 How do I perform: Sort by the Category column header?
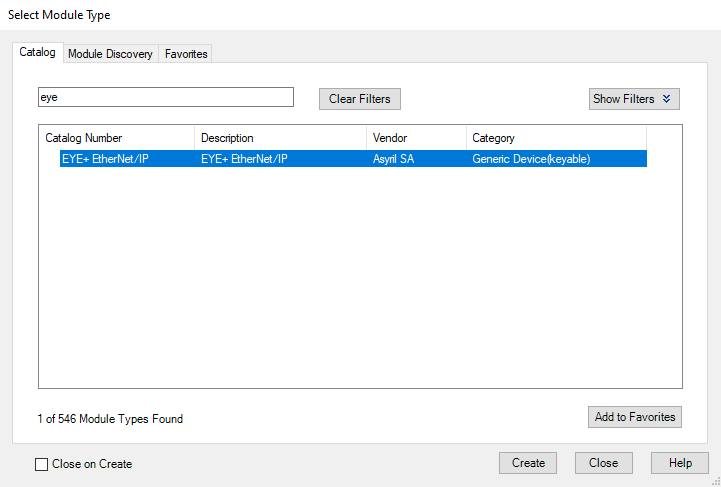555,138
